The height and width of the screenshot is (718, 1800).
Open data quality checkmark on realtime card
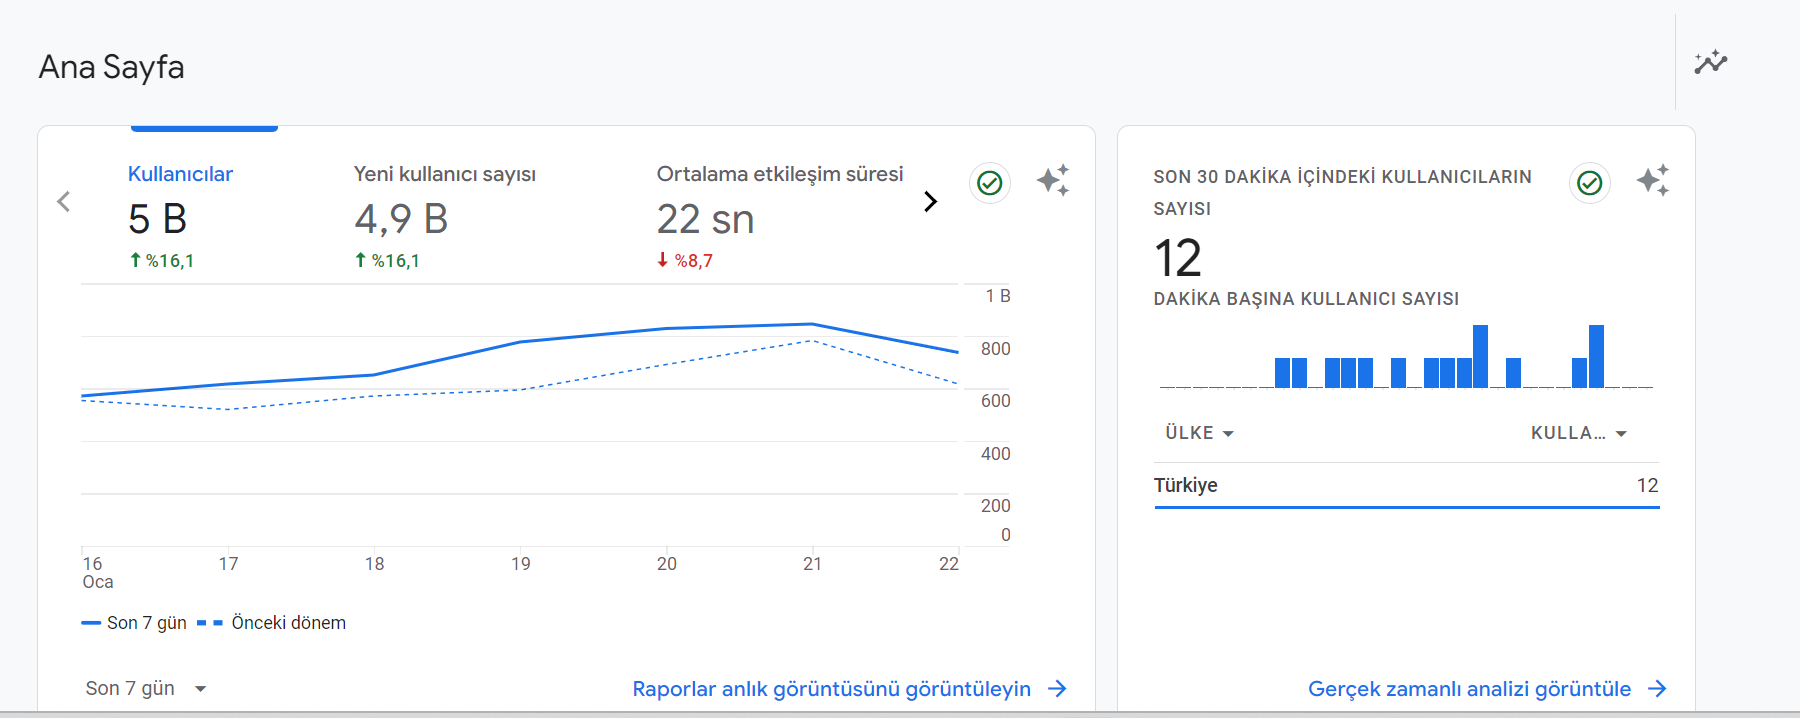click(x=1589, y=183)
